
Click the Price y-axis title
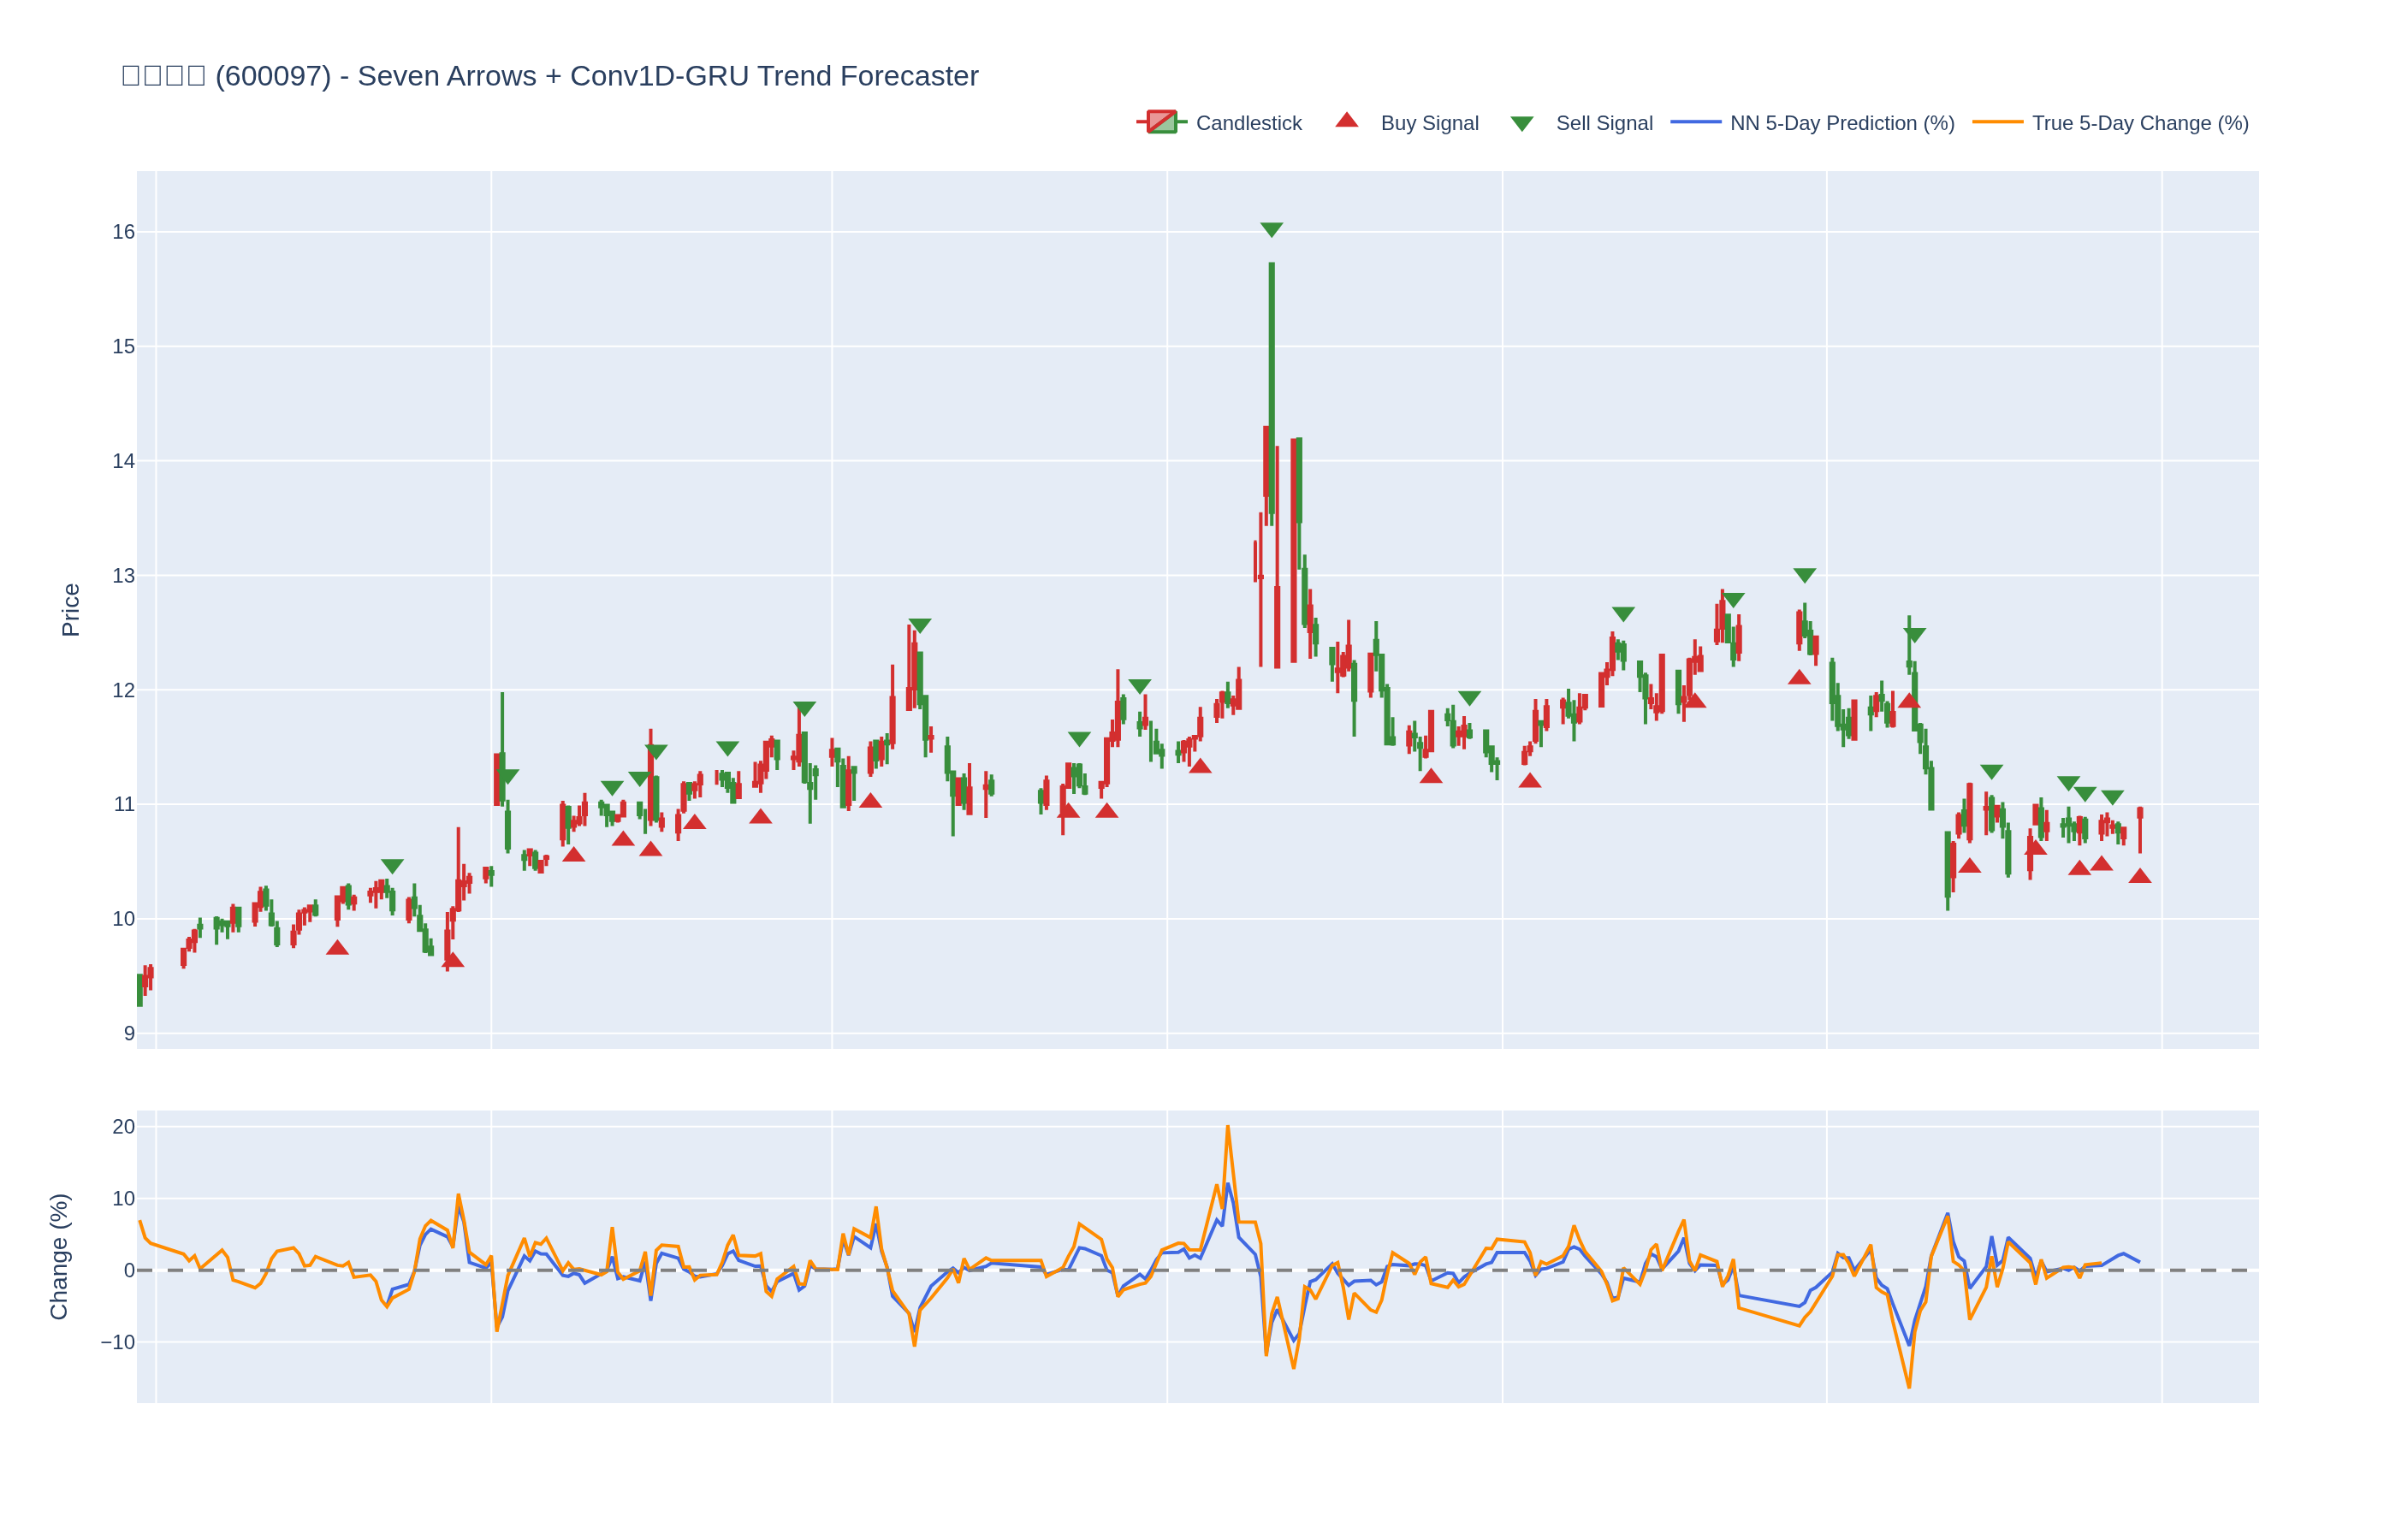coord(70,609)
